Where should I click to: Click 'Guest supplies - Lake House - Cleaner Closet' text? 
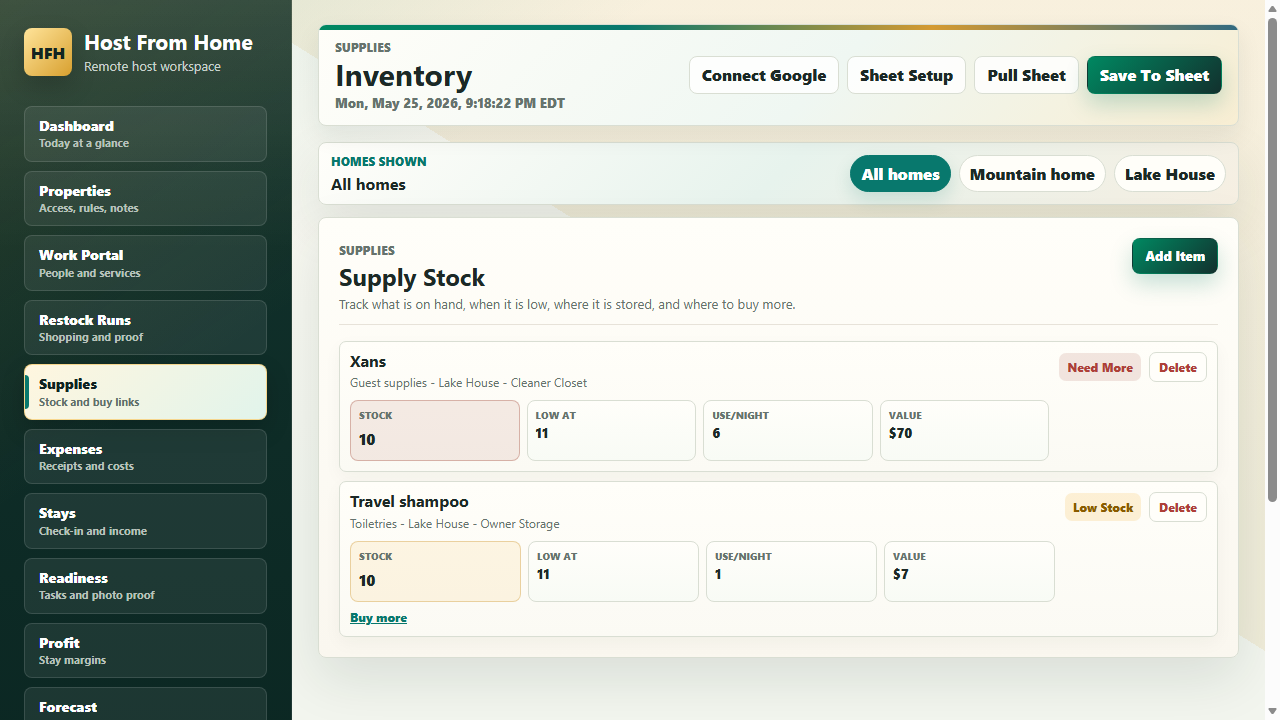468,383
